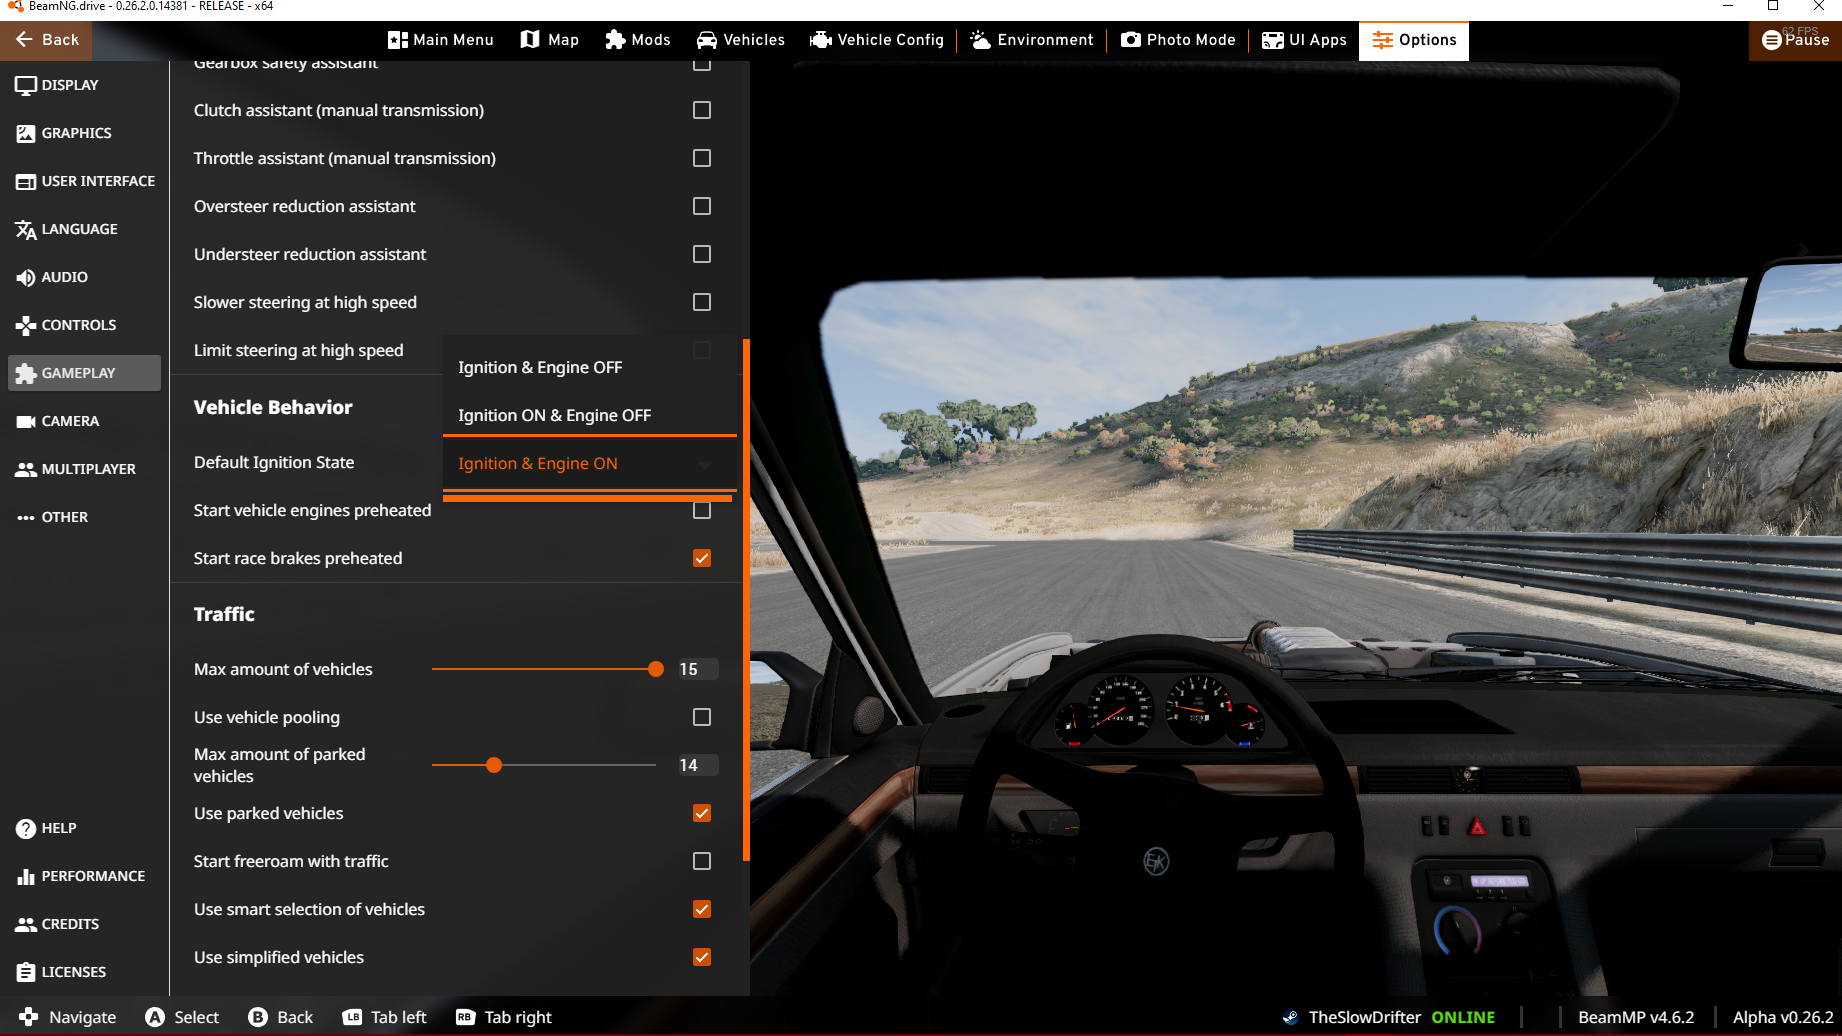Select the Gameplay puzzle icon

coord(26,373)
